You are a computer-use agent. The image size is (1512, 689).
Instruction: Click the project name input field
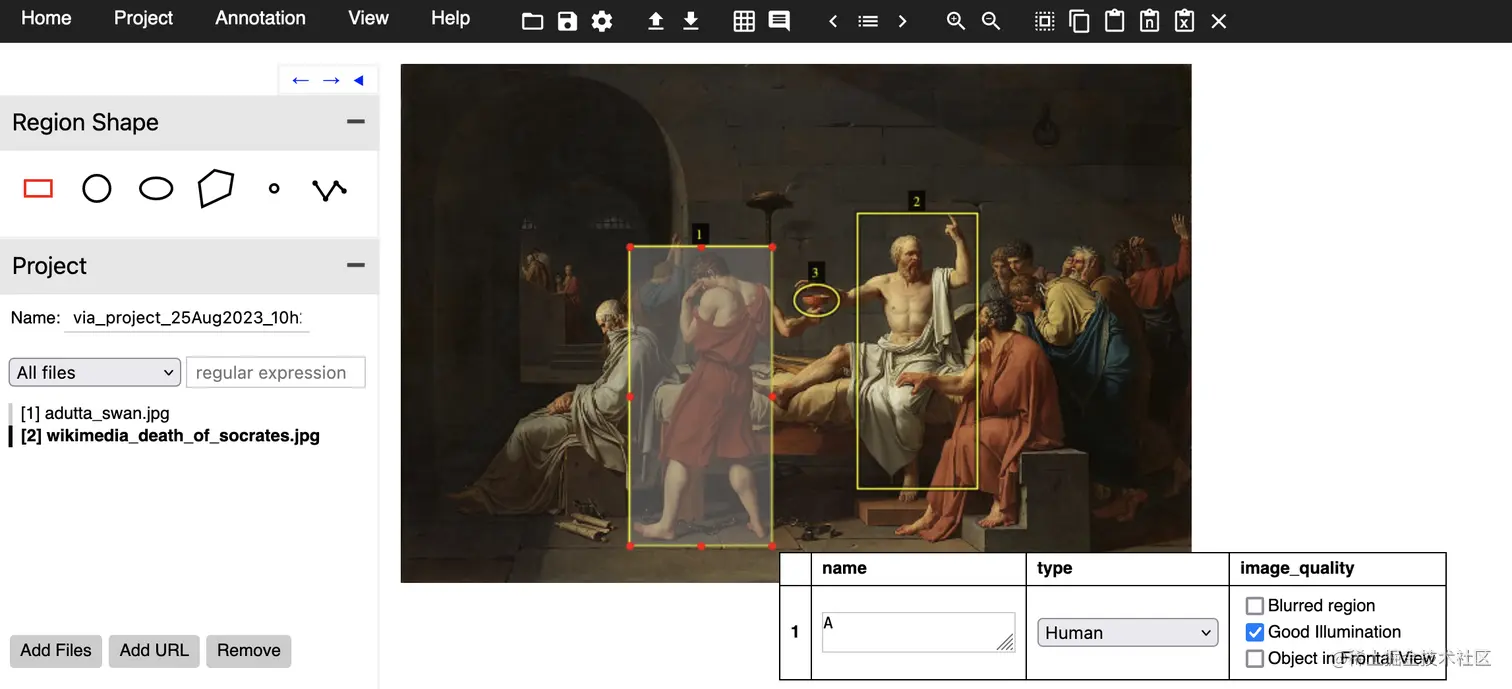point(187,318)
